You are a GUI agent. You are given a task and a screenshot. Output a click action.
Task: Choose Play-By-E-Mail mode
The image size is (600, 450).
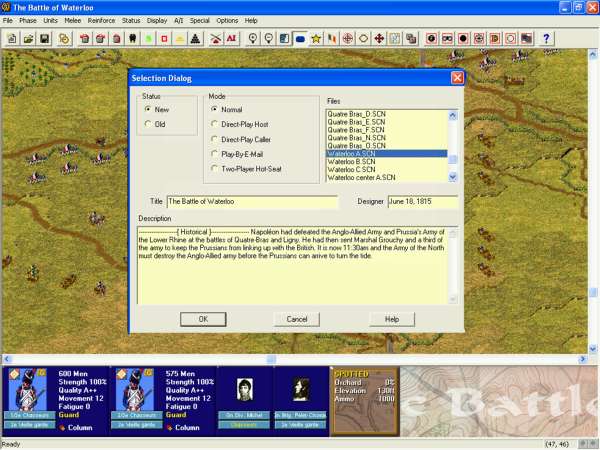tap(214, 153)
